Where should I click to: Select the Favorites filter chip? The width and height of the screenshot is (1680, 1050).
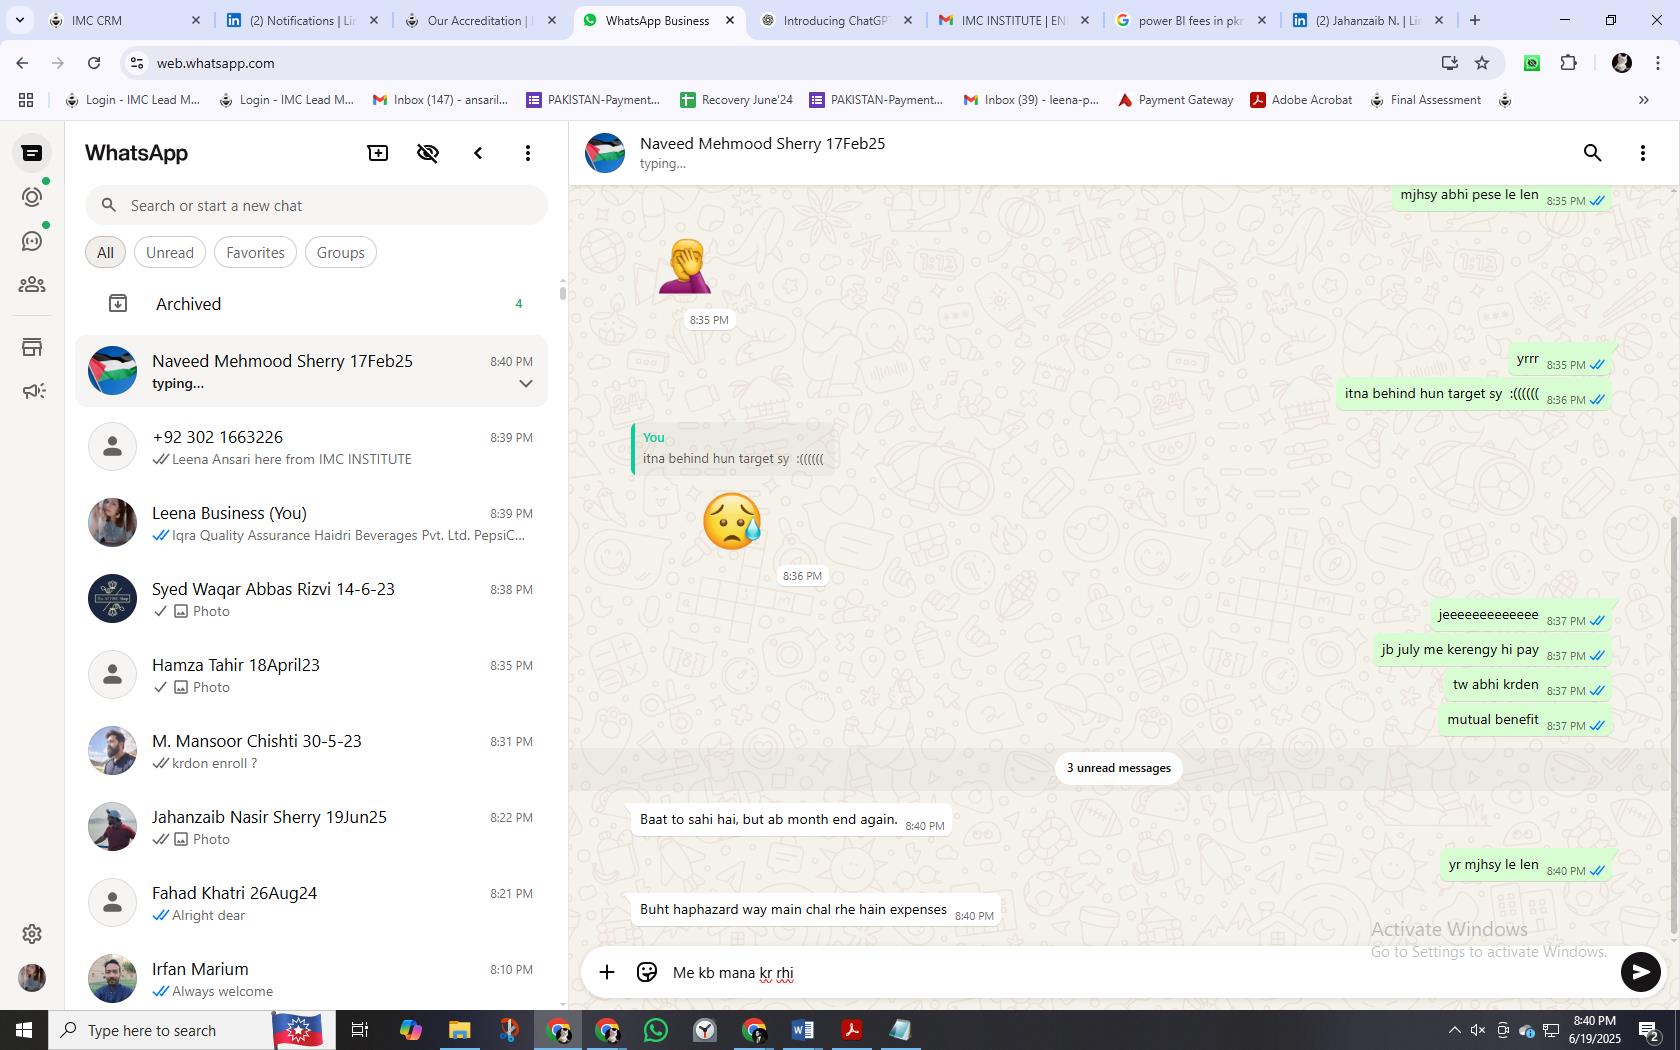point(255,252)
